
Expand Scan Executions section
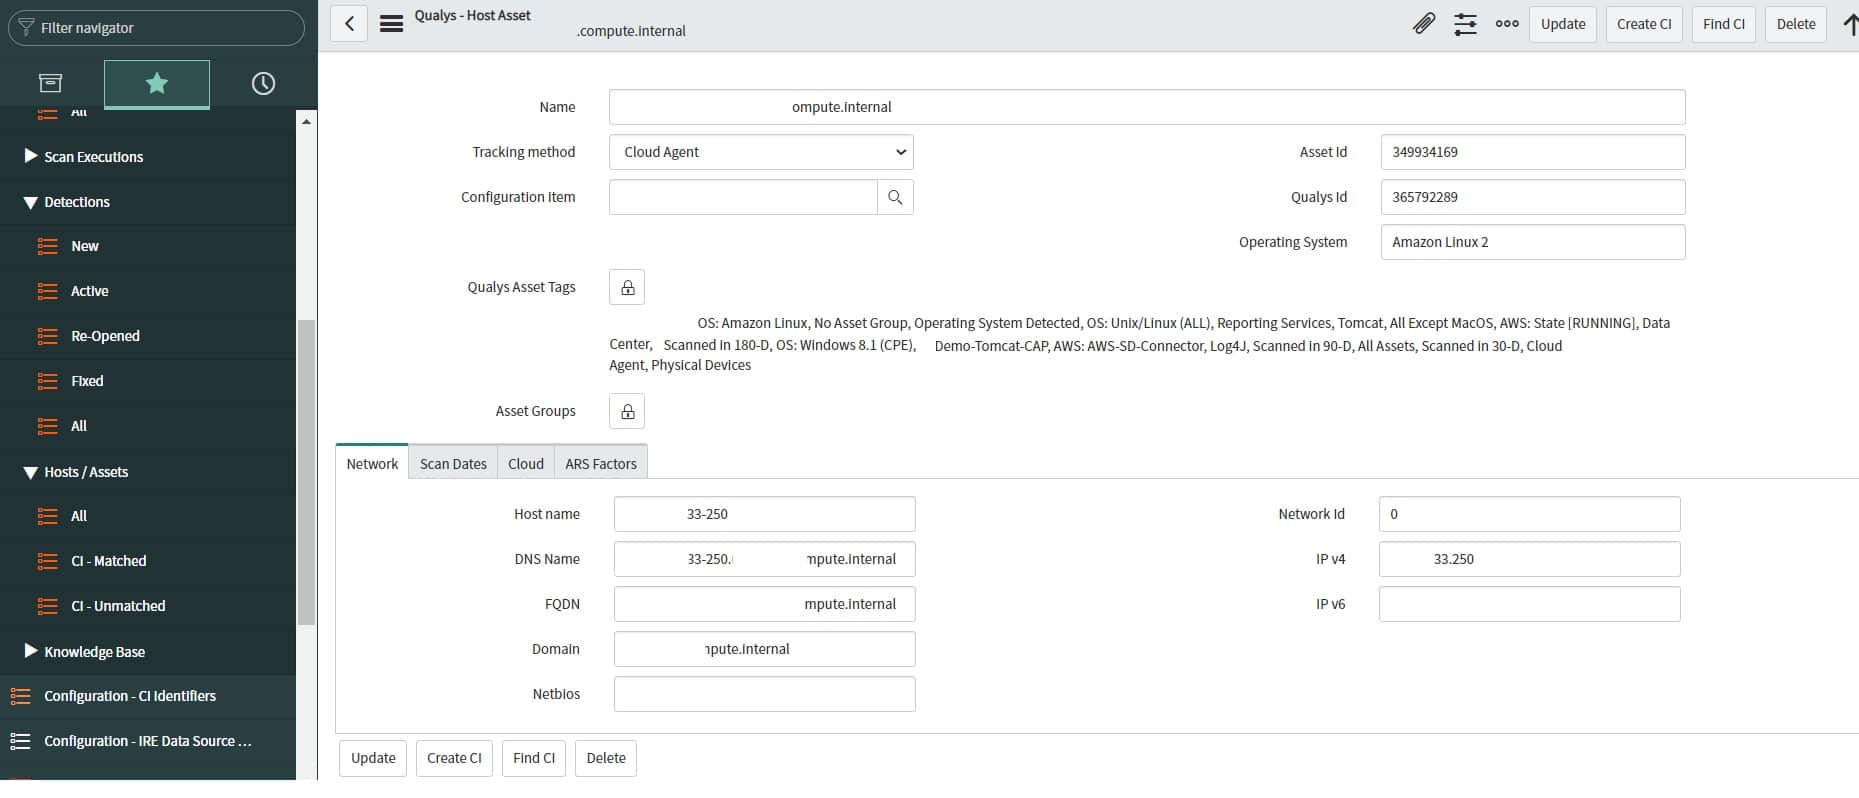tap(30, 156)
